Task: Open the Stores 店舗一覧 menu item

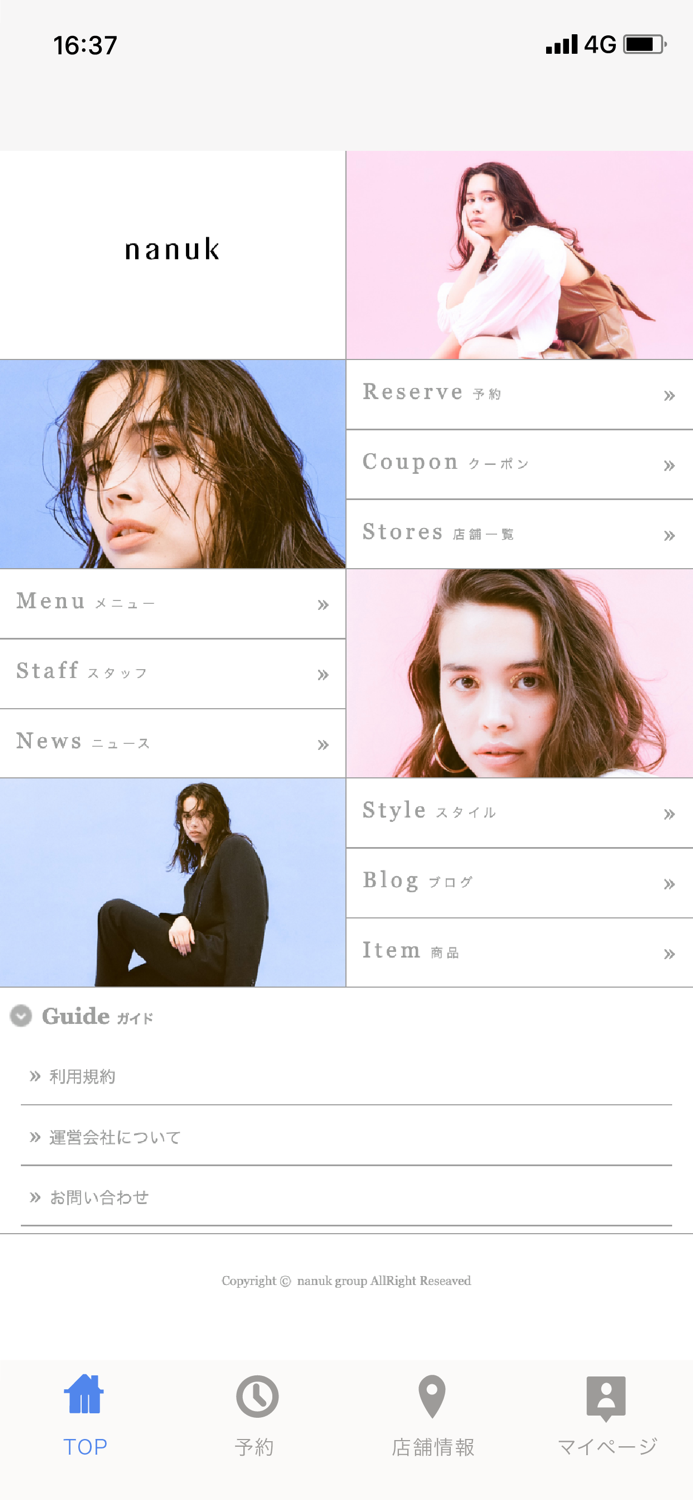Action: tap(520, 534)
